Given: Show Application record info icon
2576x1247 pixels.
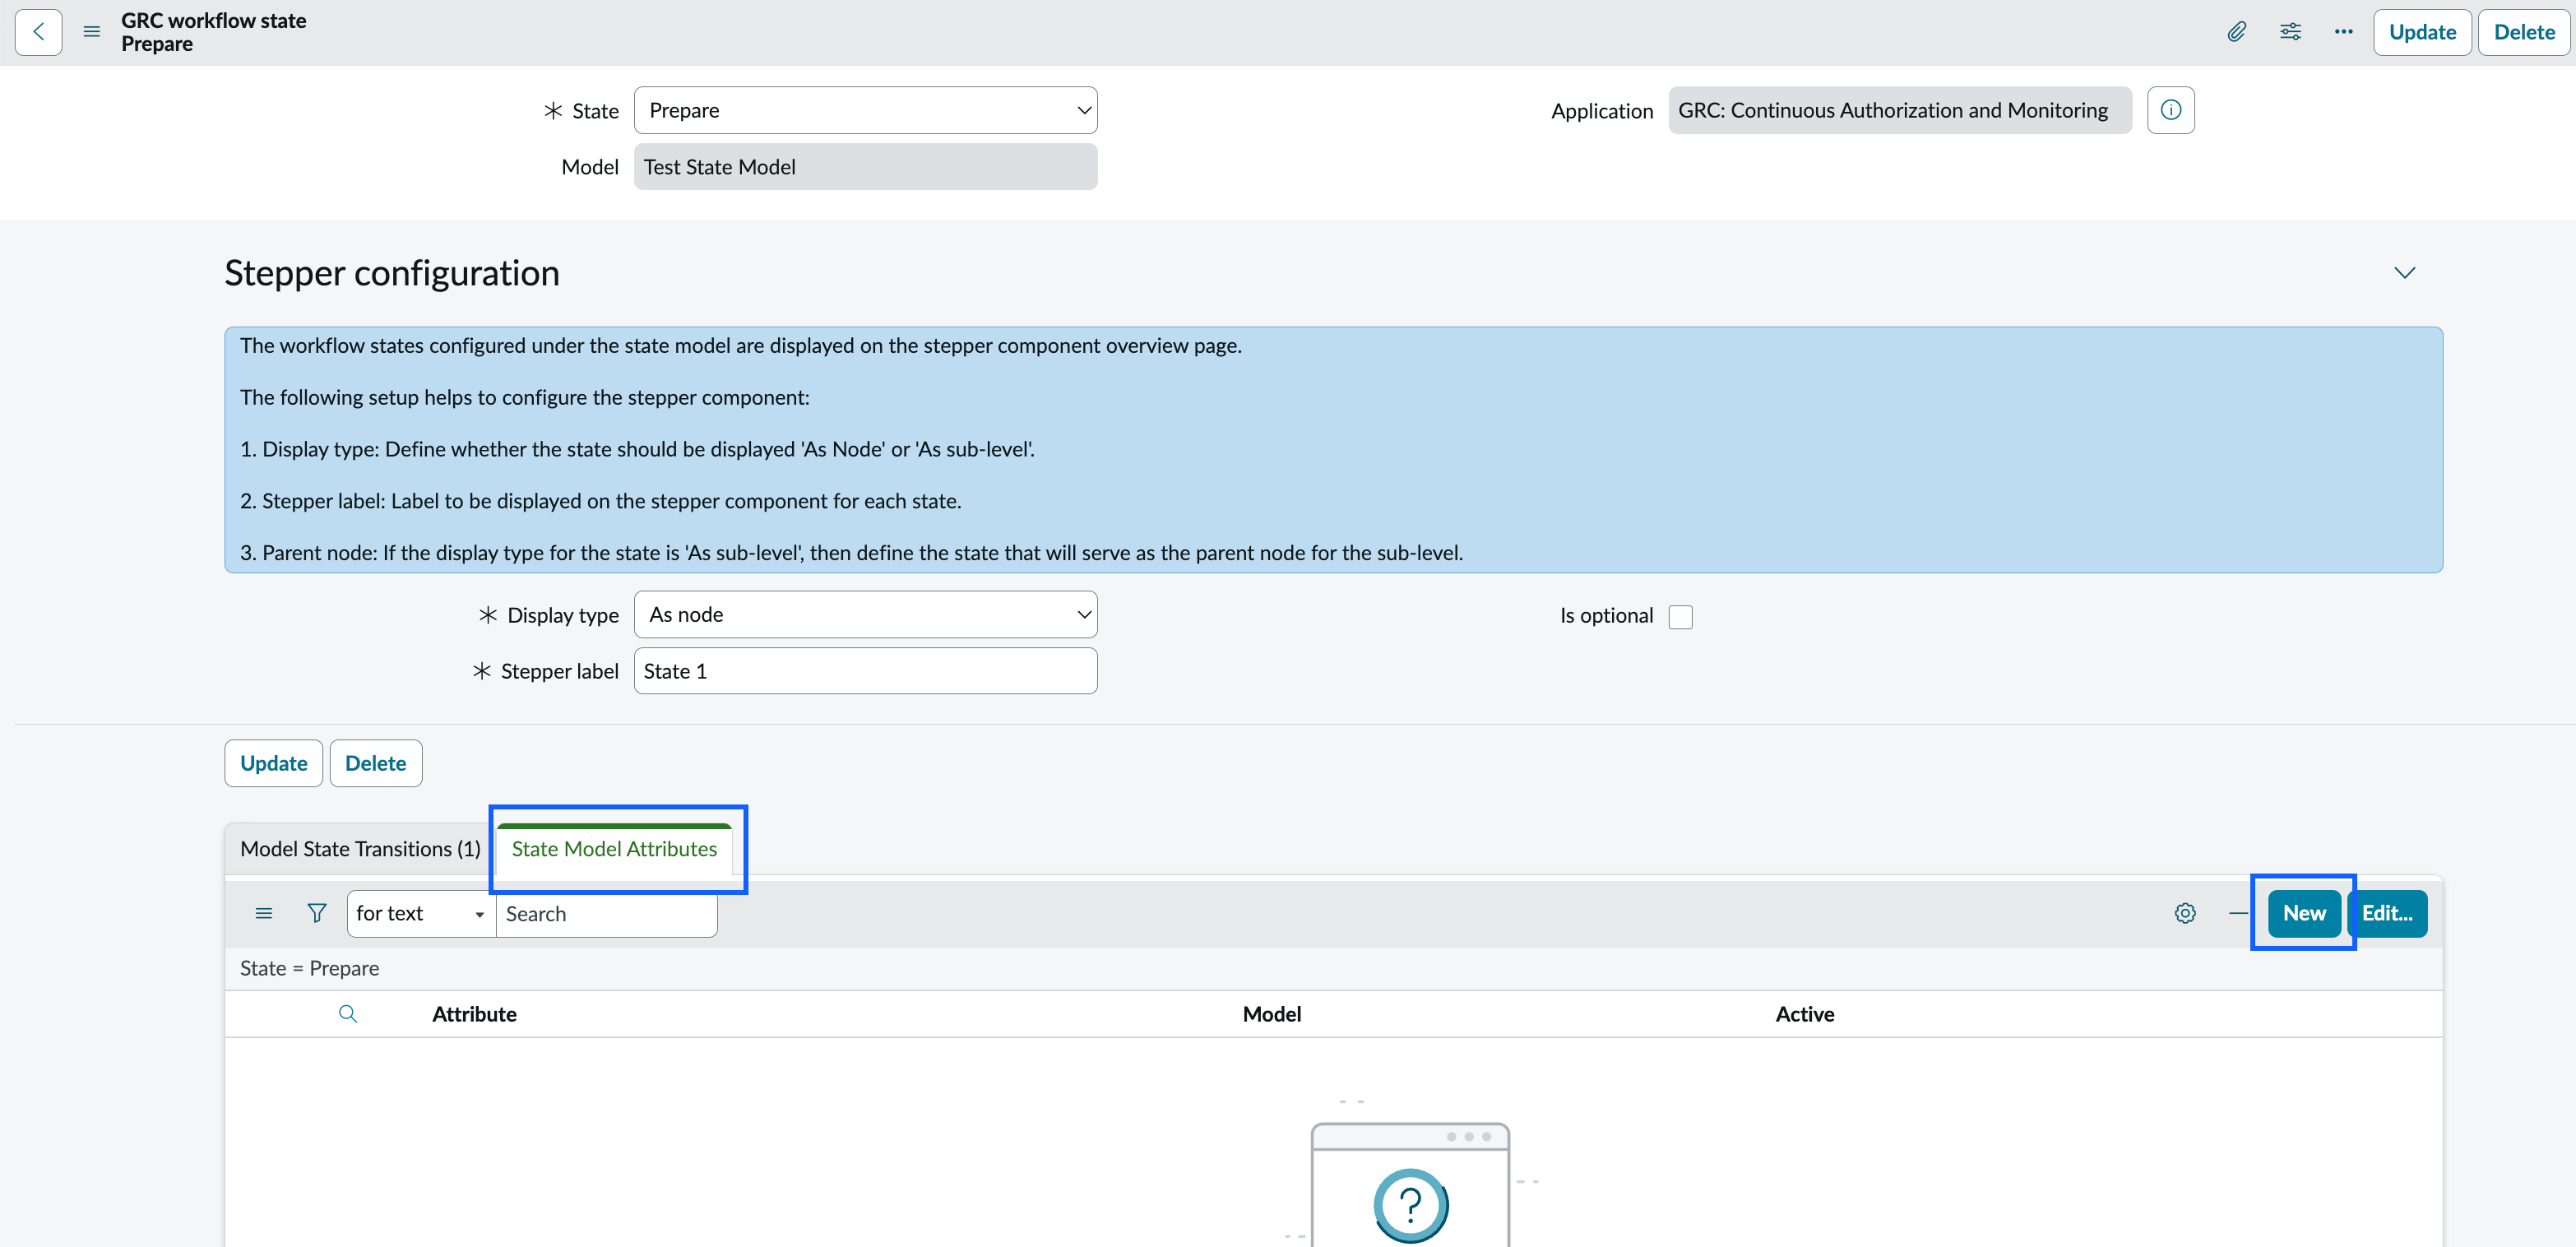Looking at the screenshot, I should 2170,110.
